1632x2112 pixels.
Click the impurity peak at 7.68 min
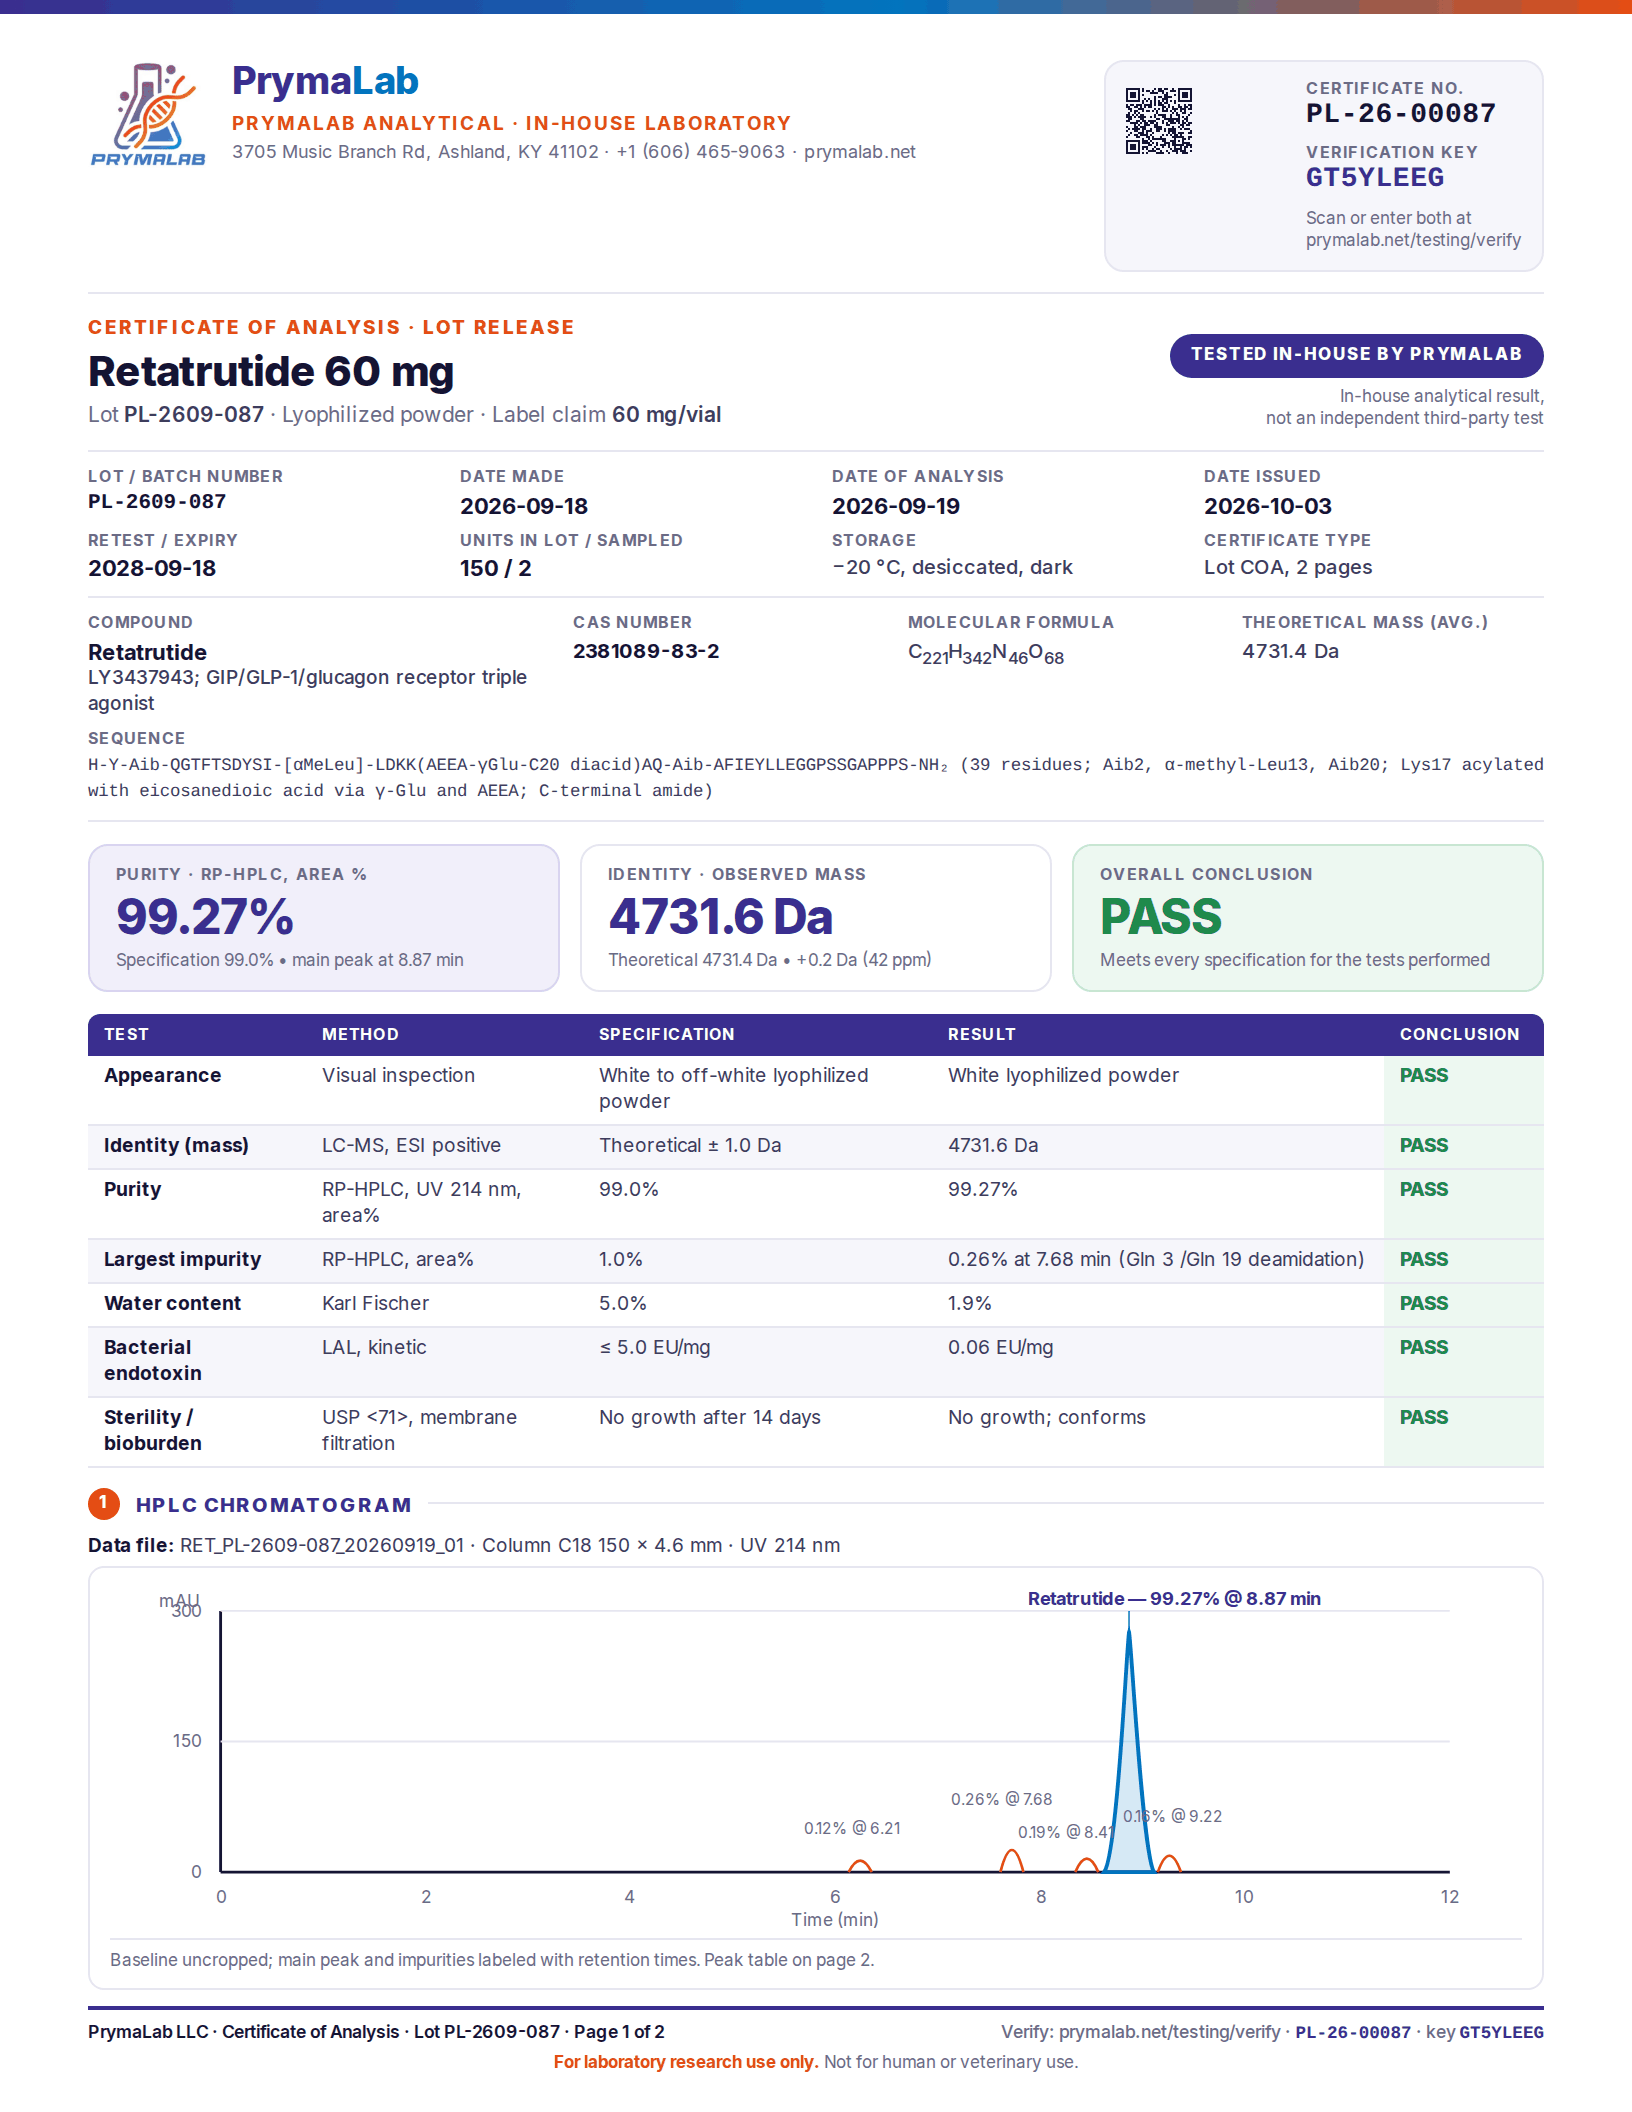click(x=1012, y=1860)
